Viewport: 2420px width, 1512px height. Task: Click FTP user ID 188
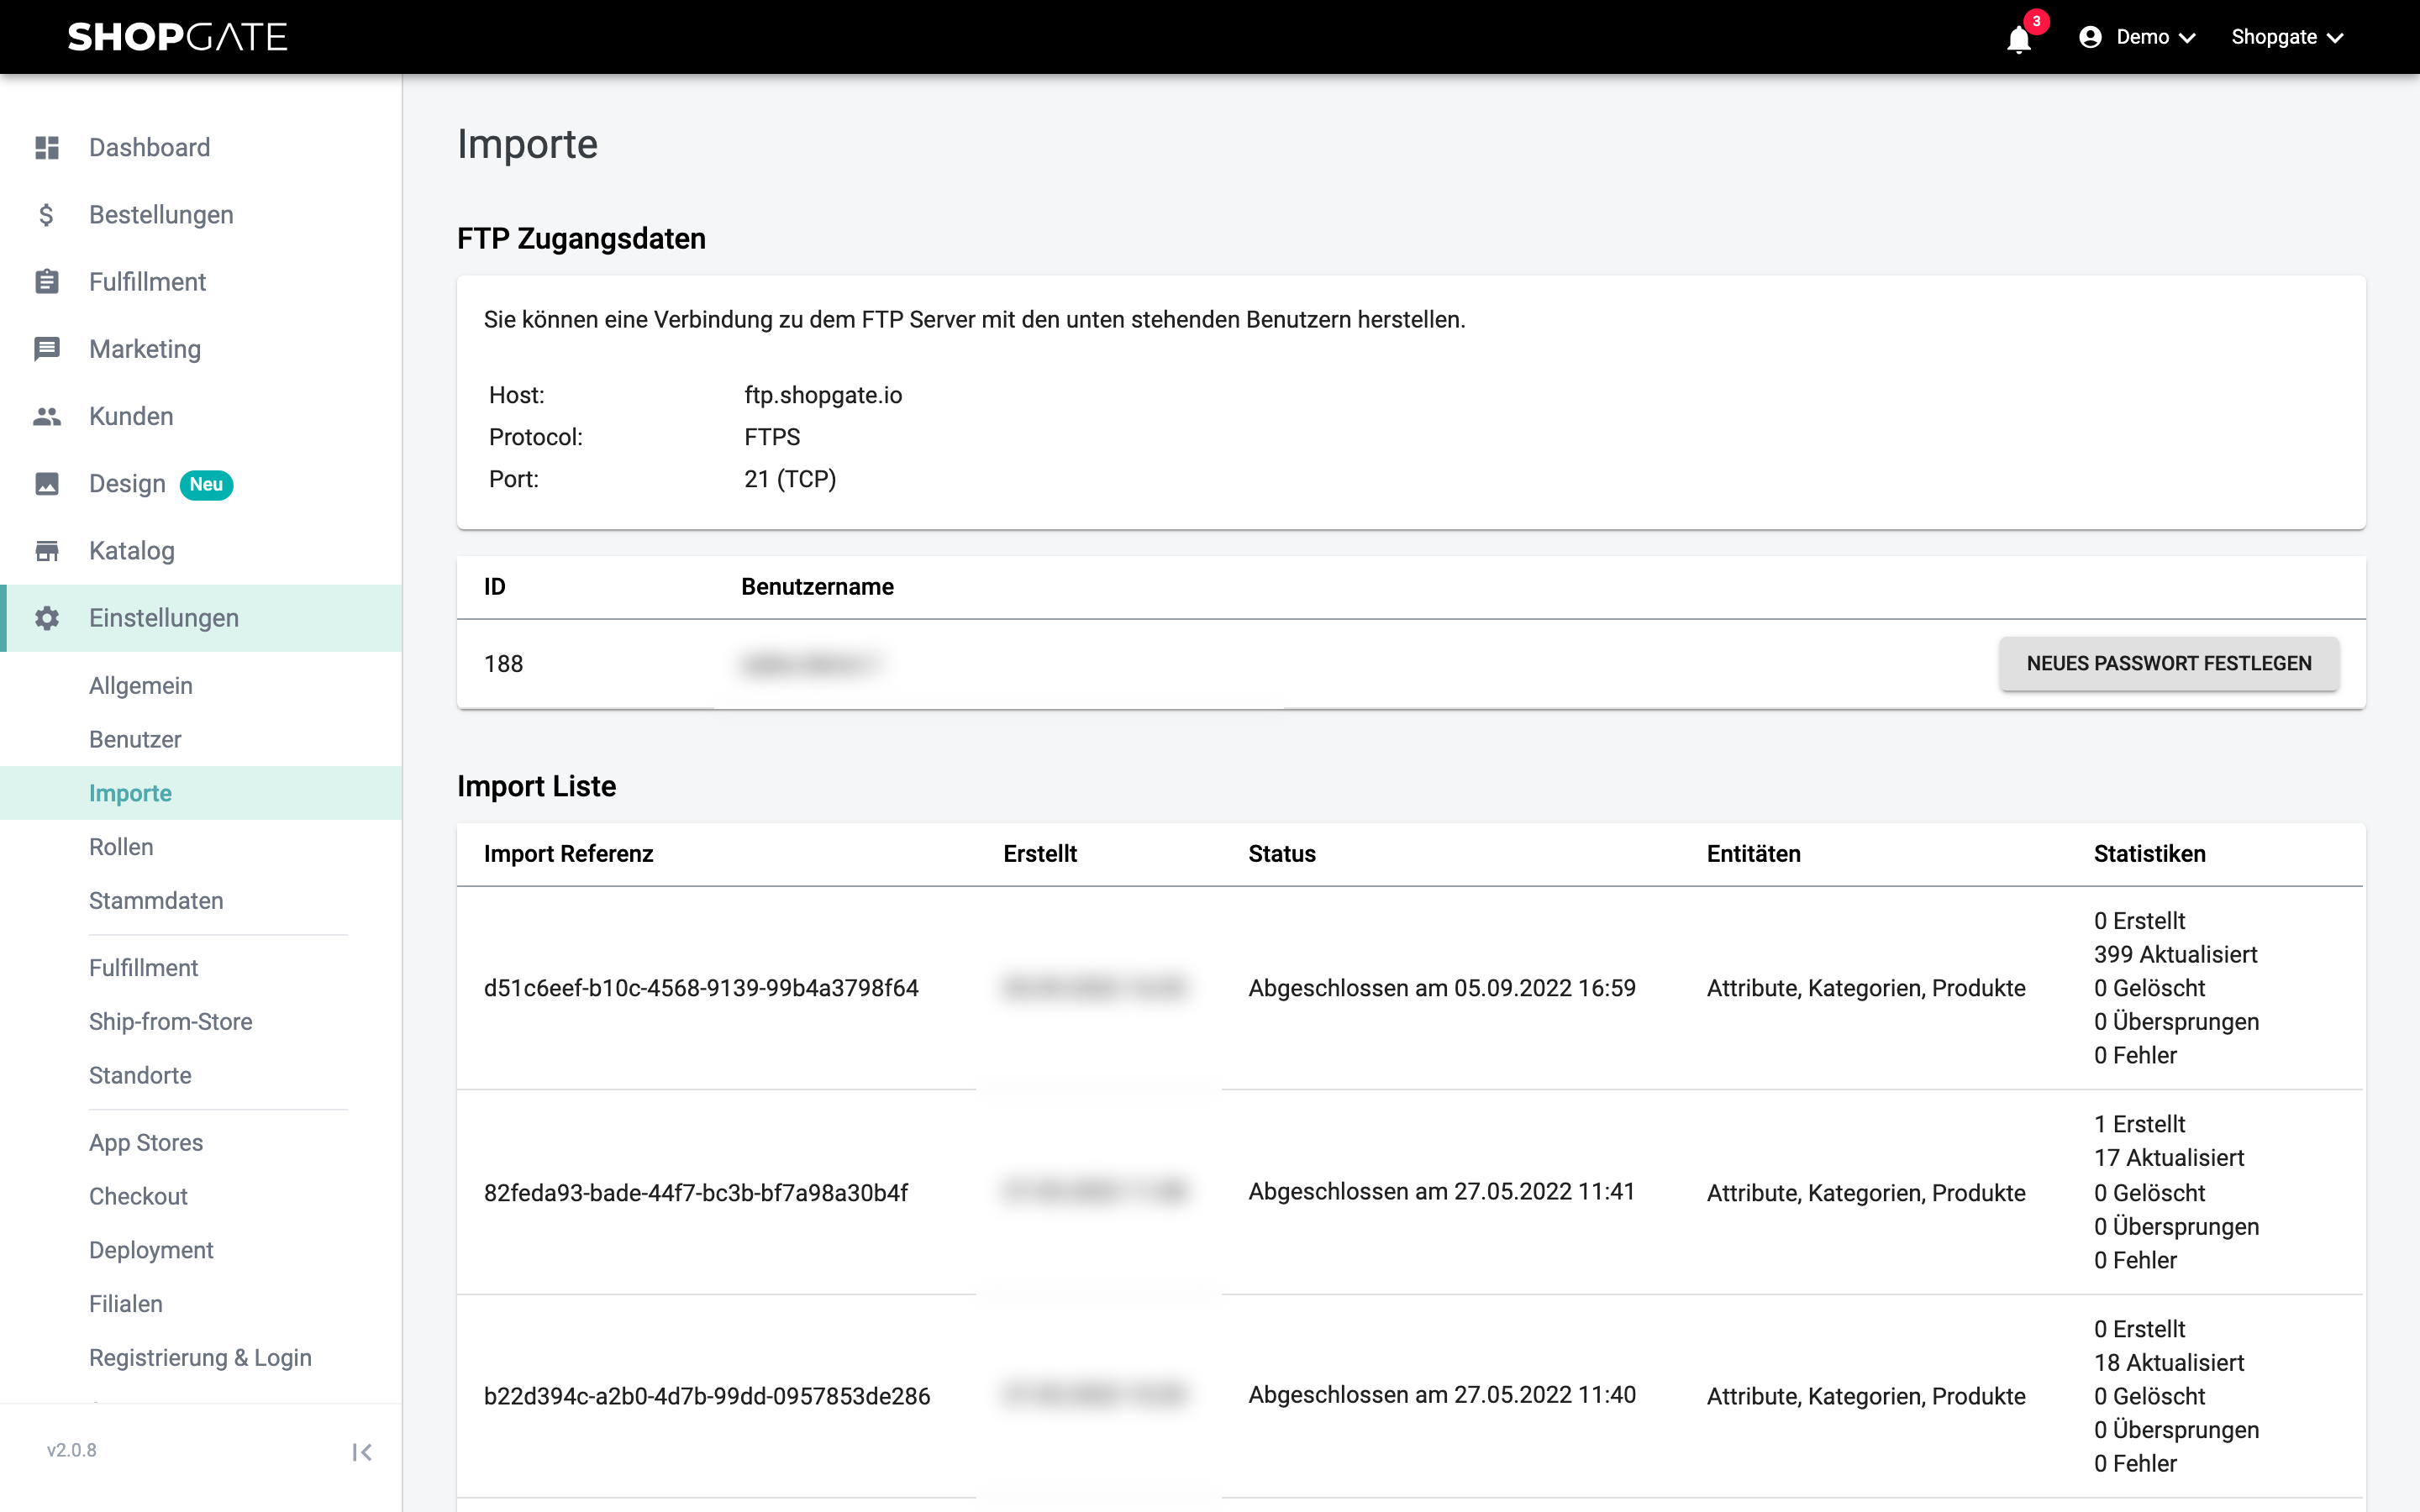(503, 664)
